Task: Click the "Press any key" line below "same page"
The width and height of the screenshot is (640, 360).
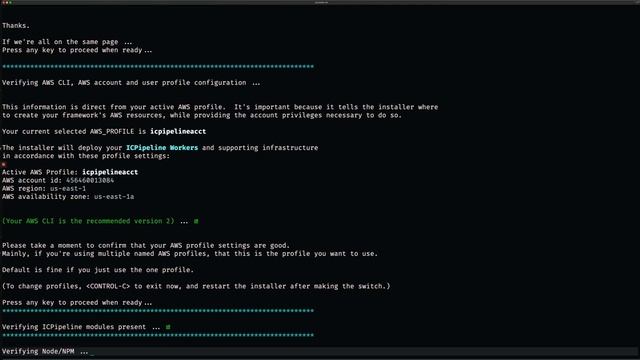Action: (77, 50)
